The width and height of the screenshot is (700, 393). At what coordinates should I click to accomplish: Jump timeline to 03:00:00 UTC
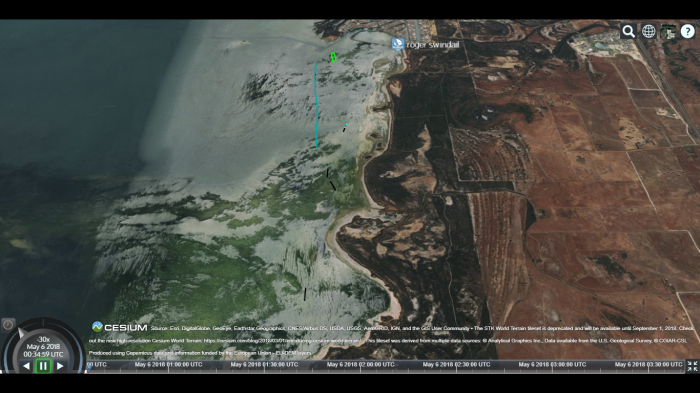coord(552,364)
